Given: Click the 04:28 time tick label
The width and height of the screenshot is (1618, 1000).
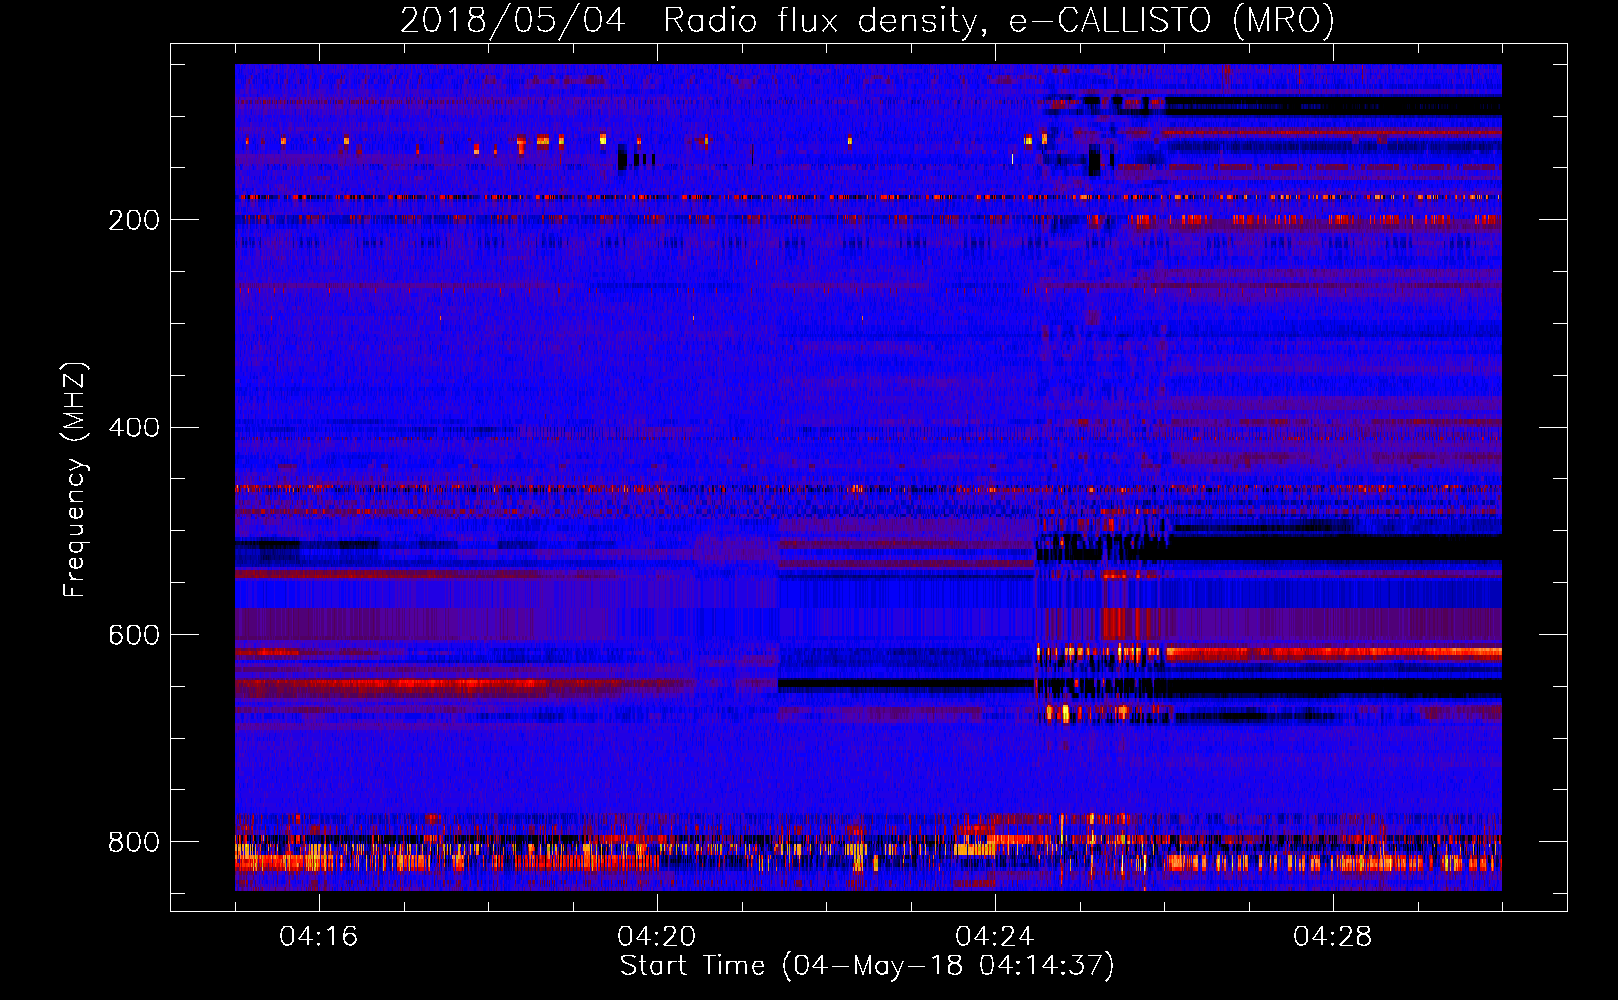Looking at the screenshot, I should tap(1333, 936).
